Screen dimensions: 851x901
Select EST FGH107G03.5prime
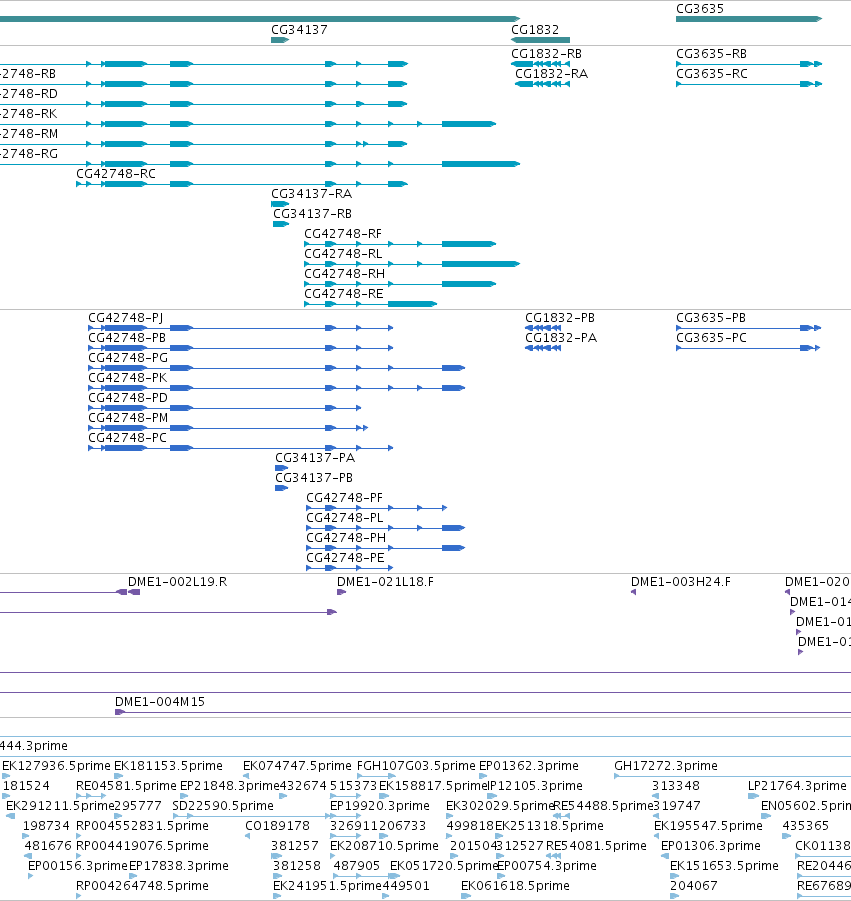click(x=416, y=766)
